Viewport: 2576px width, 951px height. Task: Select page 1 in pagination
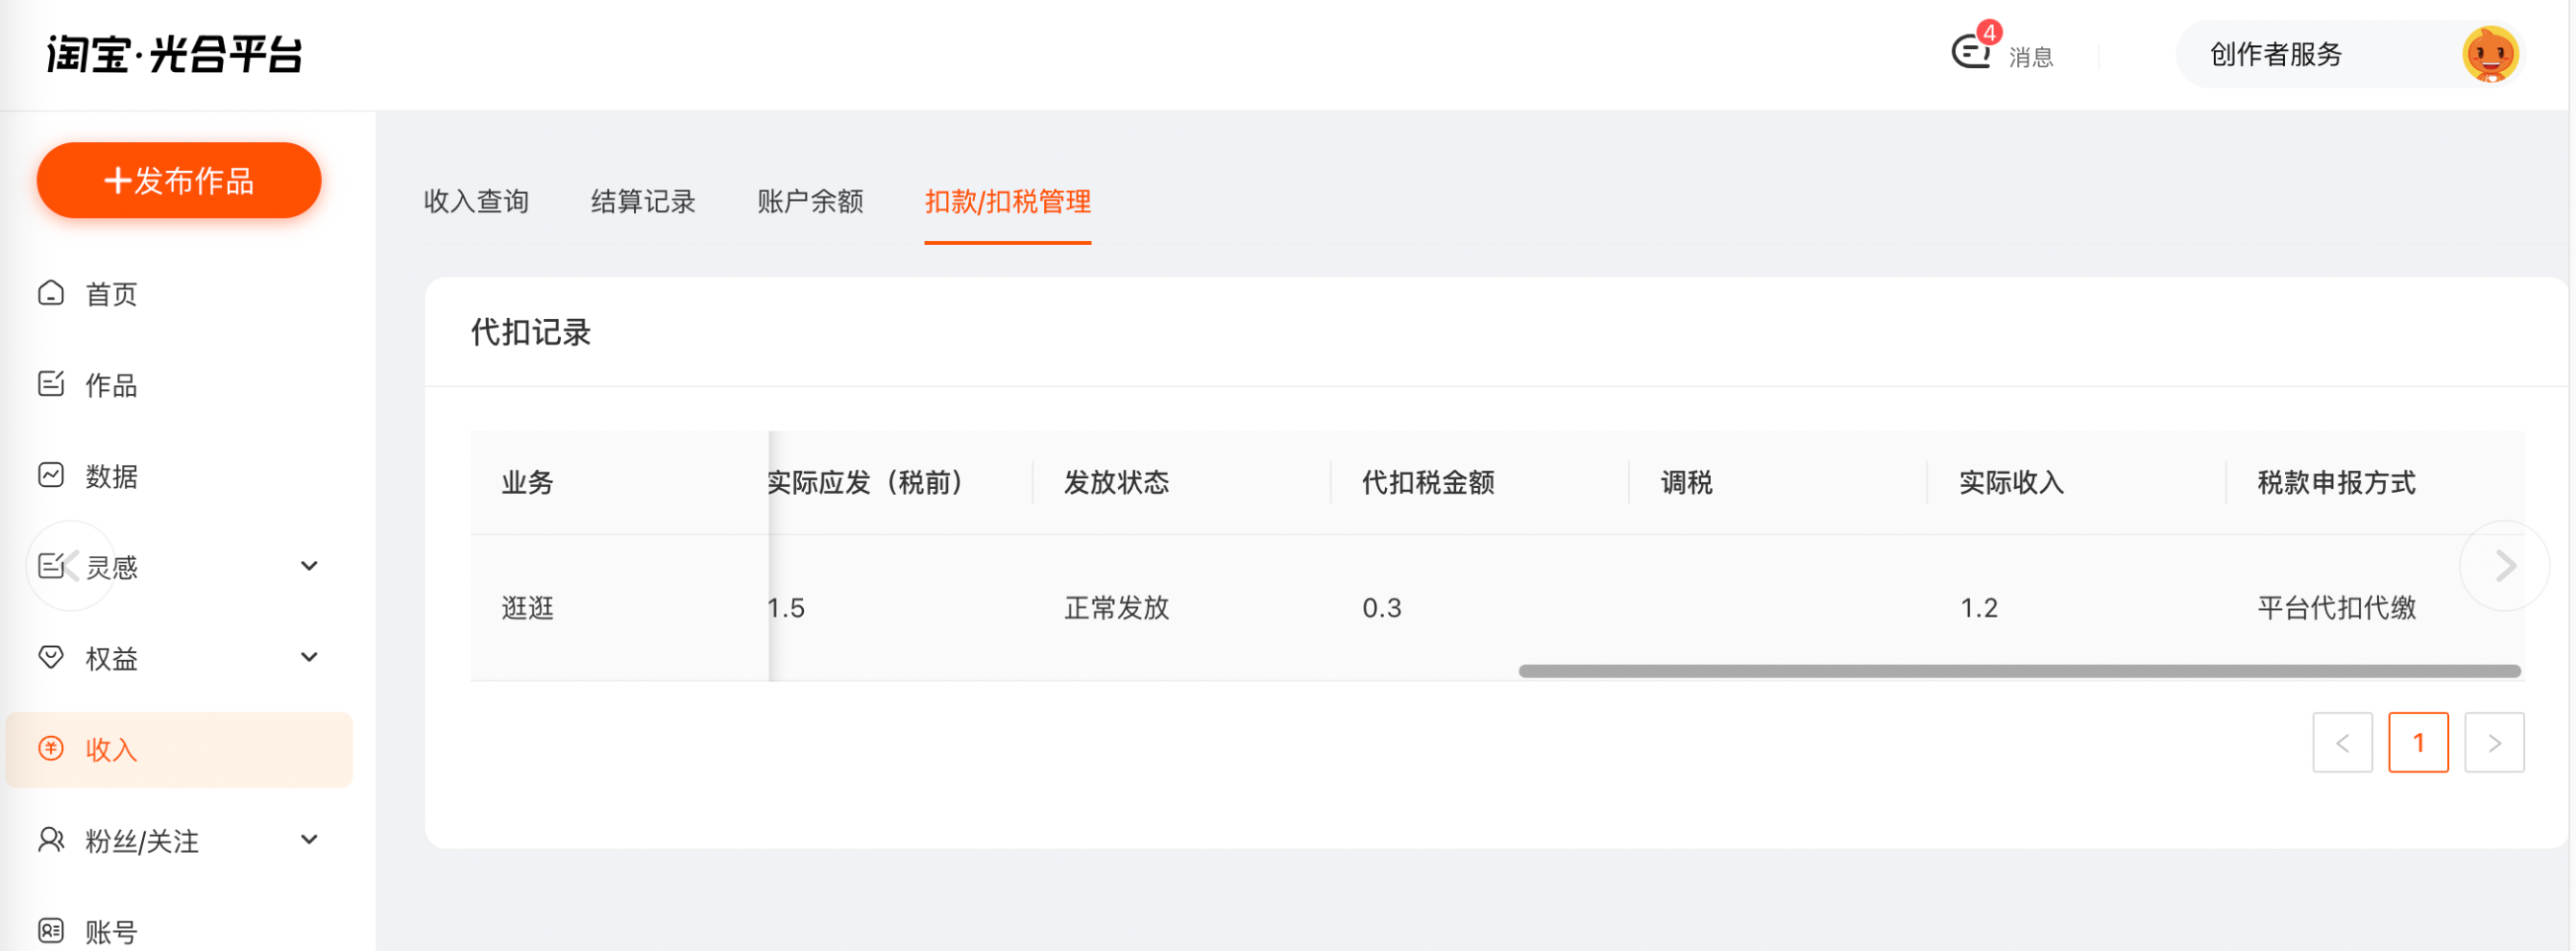(2418, 742)
